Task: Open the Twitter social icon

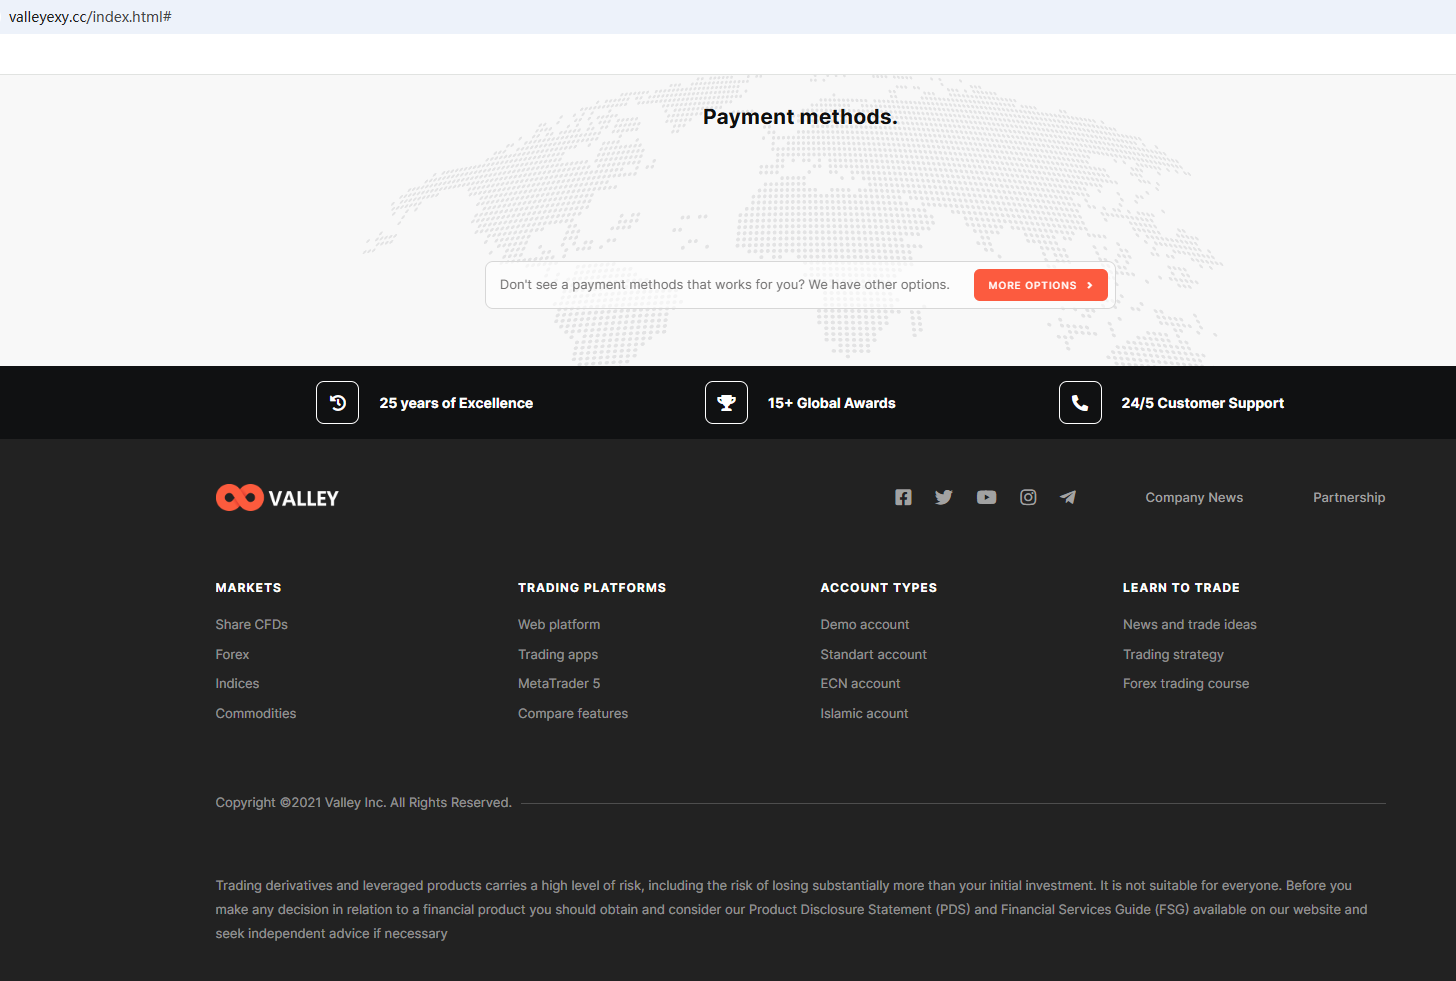Action: (943, 497)
